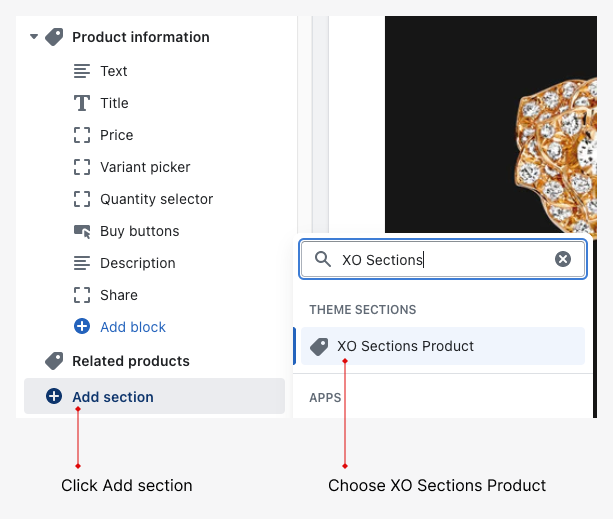Click the Product information tag icon
The image size is (613, 519).
55,37
